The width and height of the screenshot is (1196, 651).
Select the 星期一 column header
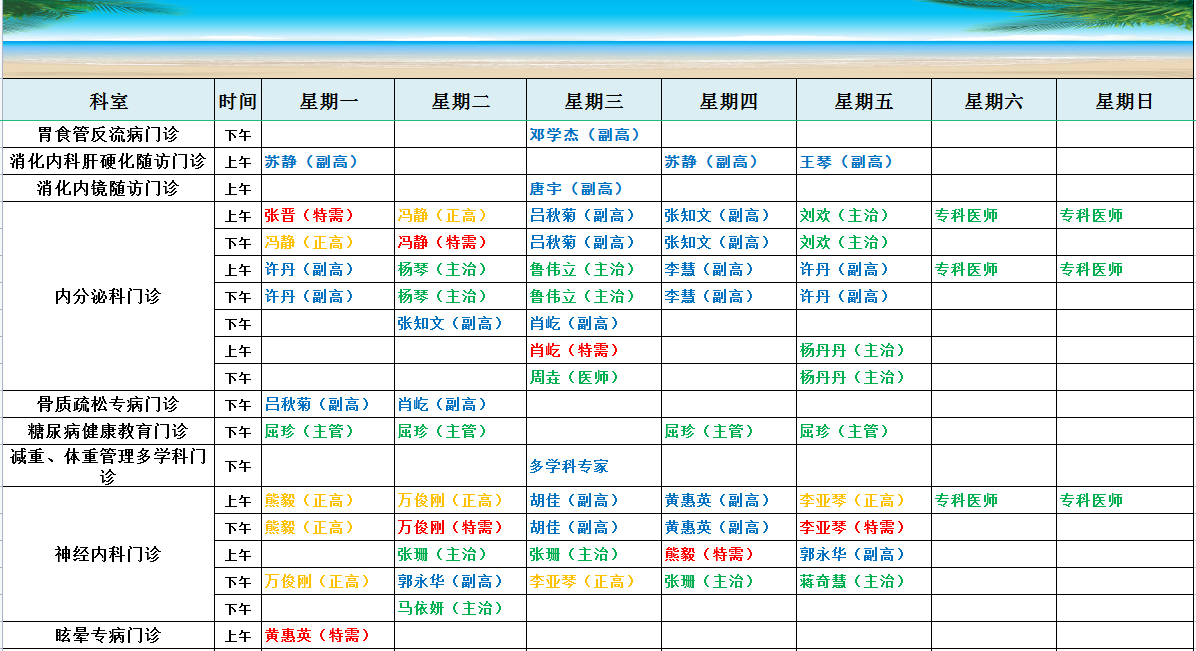coord(328,101)
